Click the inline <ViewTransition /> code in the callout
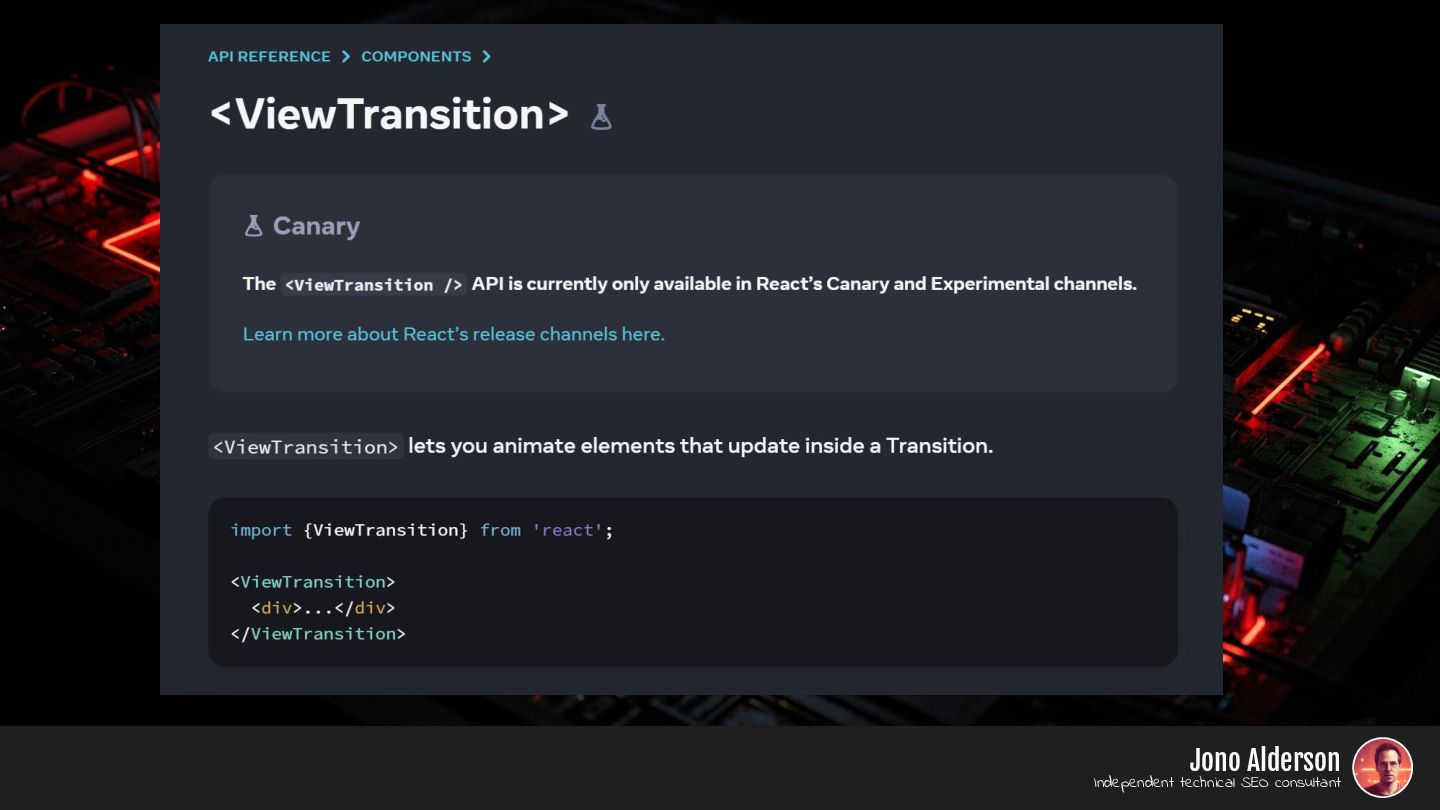 [x=374, y=284]
